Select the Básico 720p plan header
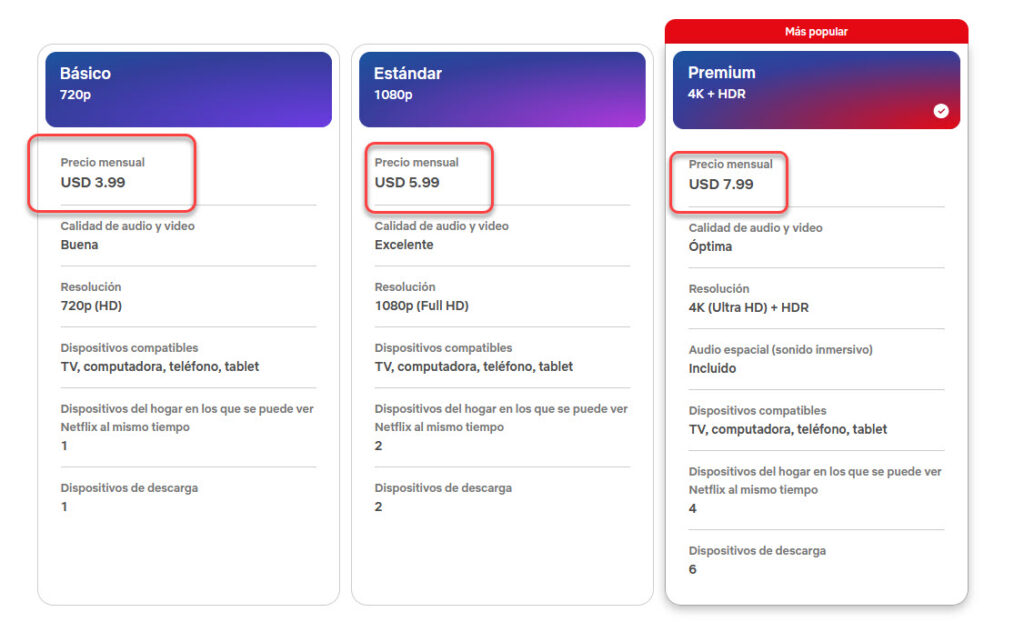 188,89
